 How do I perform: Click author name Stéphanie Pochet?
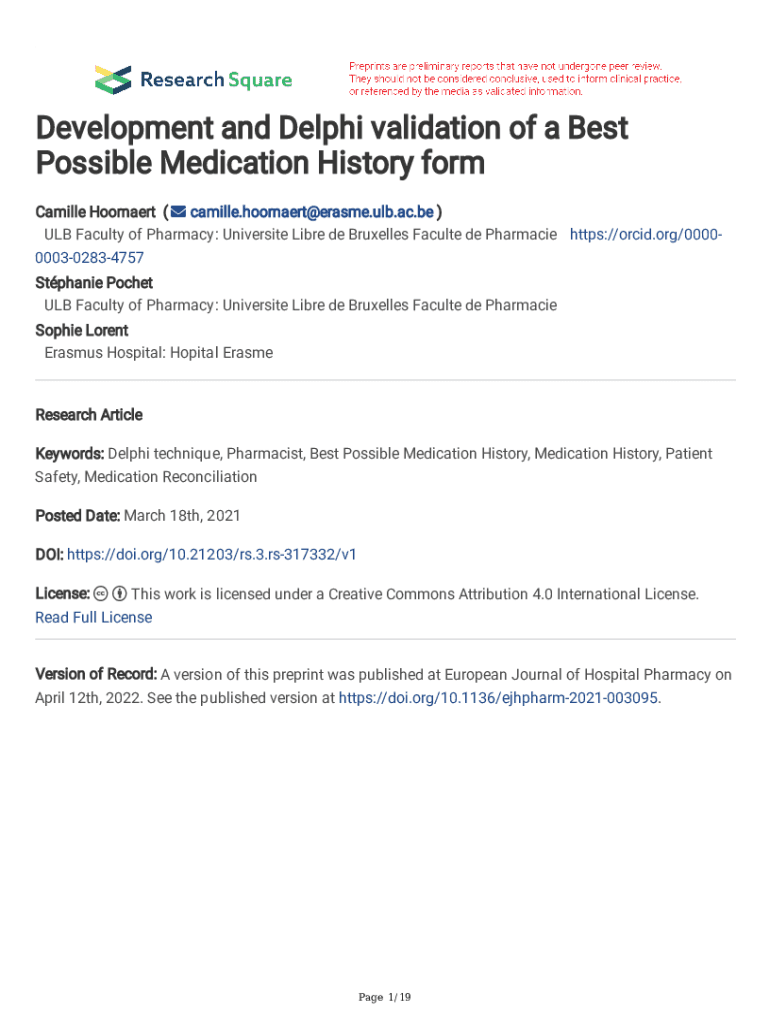94,282
